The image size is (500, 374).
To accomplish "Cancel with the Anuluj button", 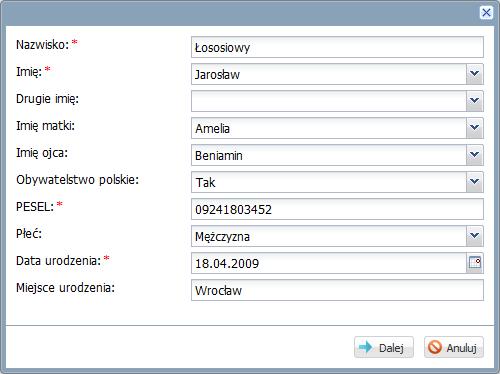I will click(x=454, y=347).
